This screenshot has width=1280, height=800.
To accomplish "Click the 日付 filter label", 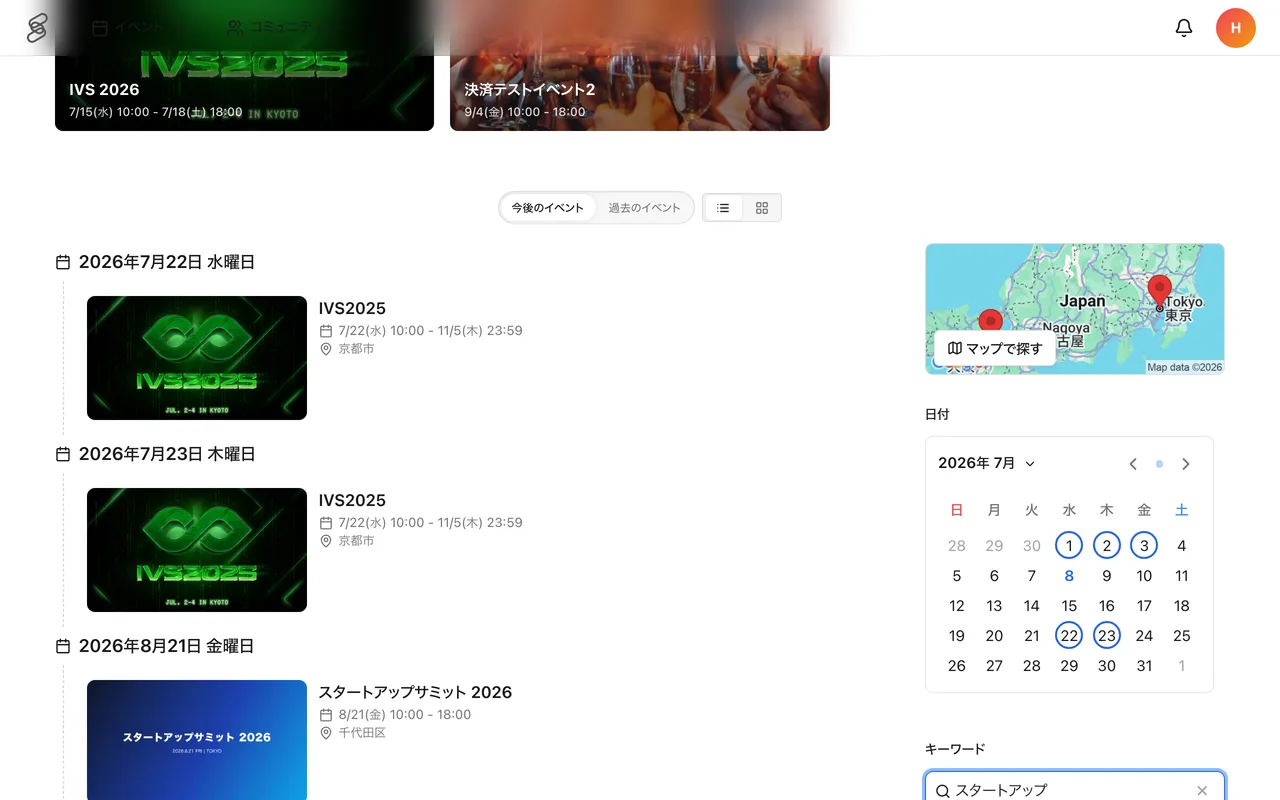I will tap(937, 414).
